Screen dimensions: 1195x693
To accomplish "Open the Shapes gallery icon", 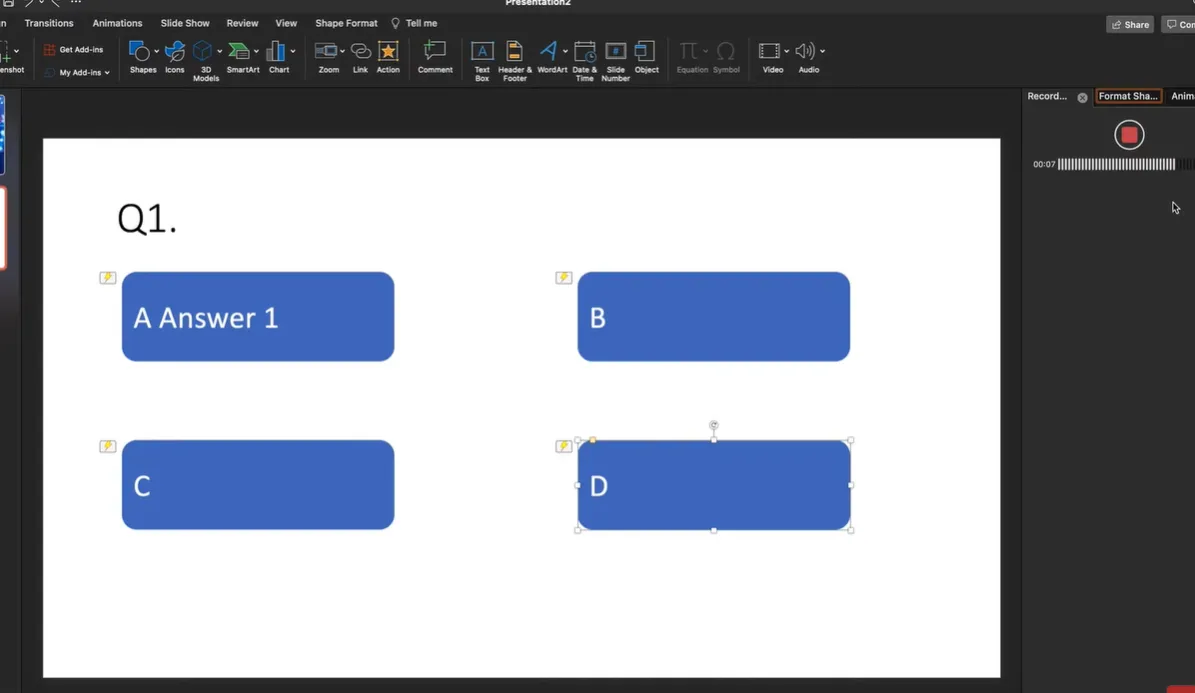I will click(140, 51).
